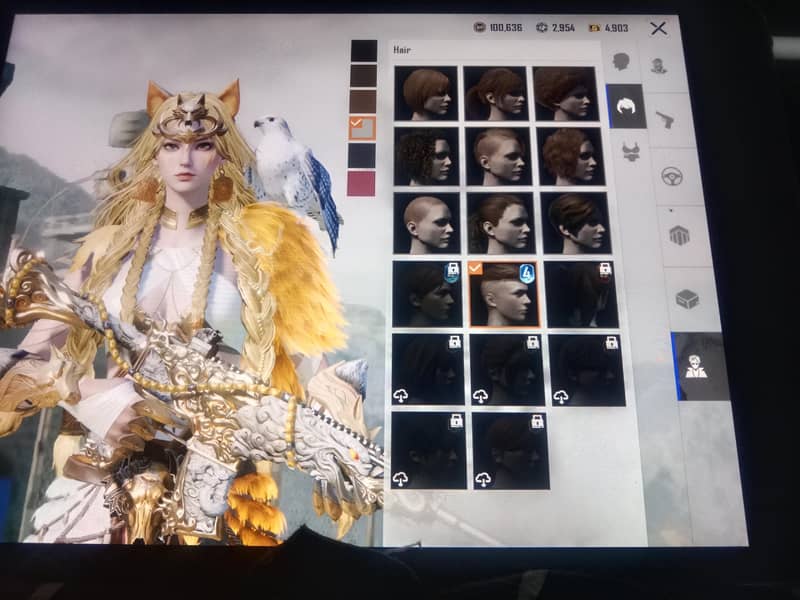Pick the crimson red hair color swatch
Viewport: 800px width, 600px height.
361,183
